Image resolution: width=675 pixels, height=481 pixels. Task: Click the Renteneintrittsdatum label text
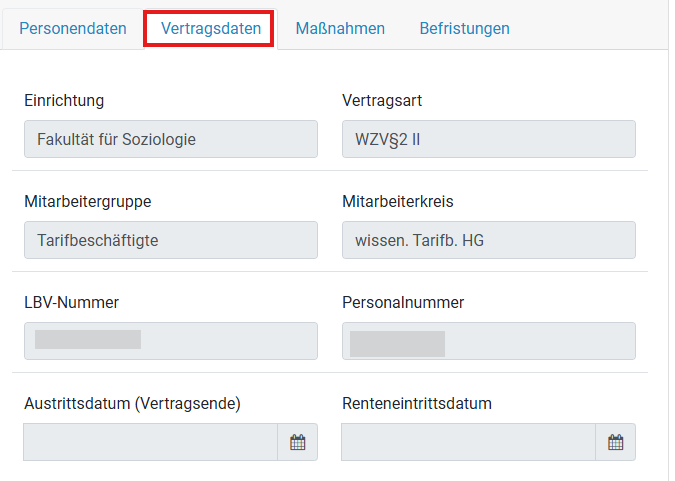click(x=417, y=403)
